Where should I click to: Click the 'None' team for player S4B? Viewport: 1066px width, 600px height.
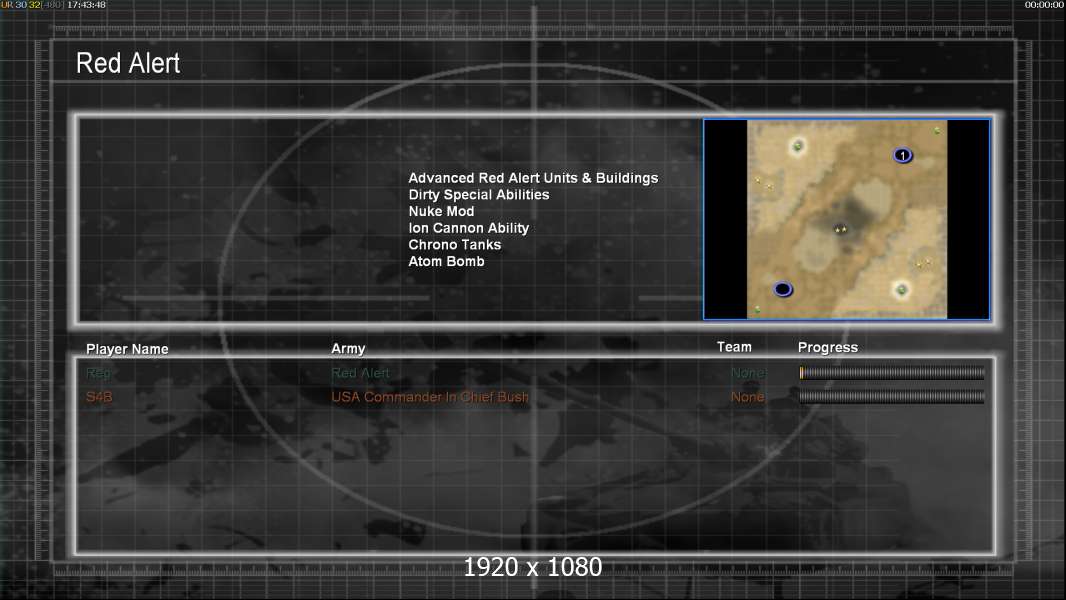click(x=748, y=397)
